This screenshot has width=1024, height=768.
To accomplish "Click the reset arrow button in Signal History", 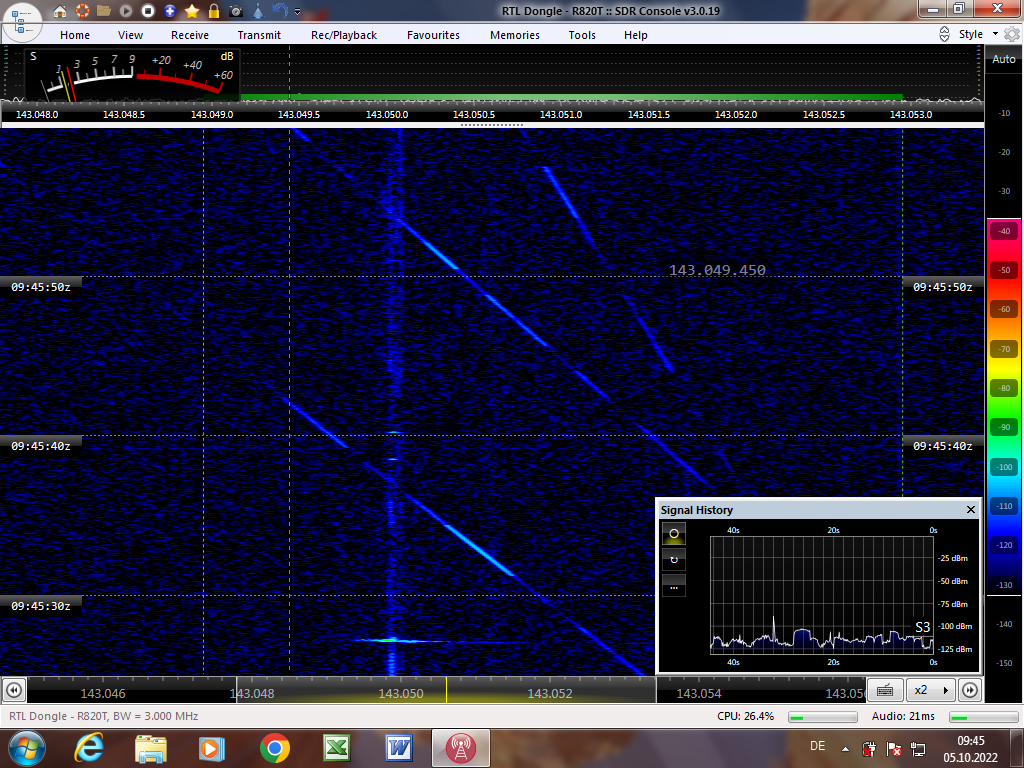I will tap(674, 560).
